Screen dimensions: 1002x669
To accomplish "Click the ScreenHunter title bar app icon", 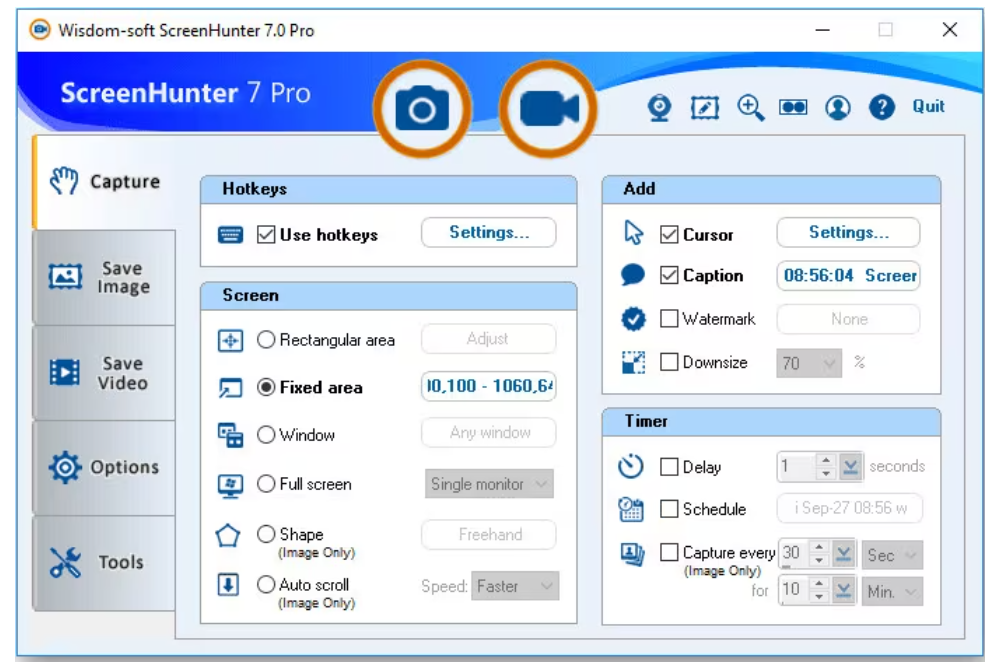I will tap(40, 29).
